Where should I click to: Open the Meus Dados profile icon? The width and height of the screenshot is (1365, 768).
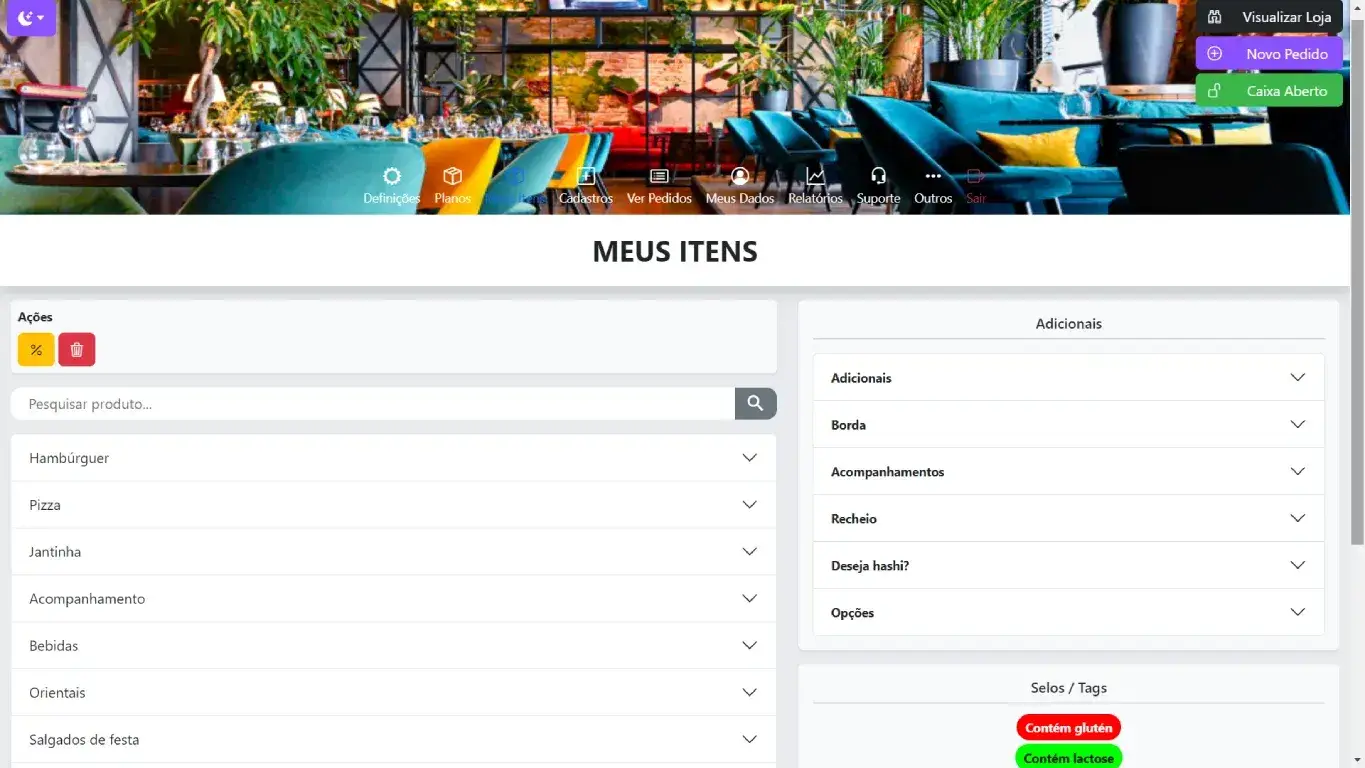[740, 177]
